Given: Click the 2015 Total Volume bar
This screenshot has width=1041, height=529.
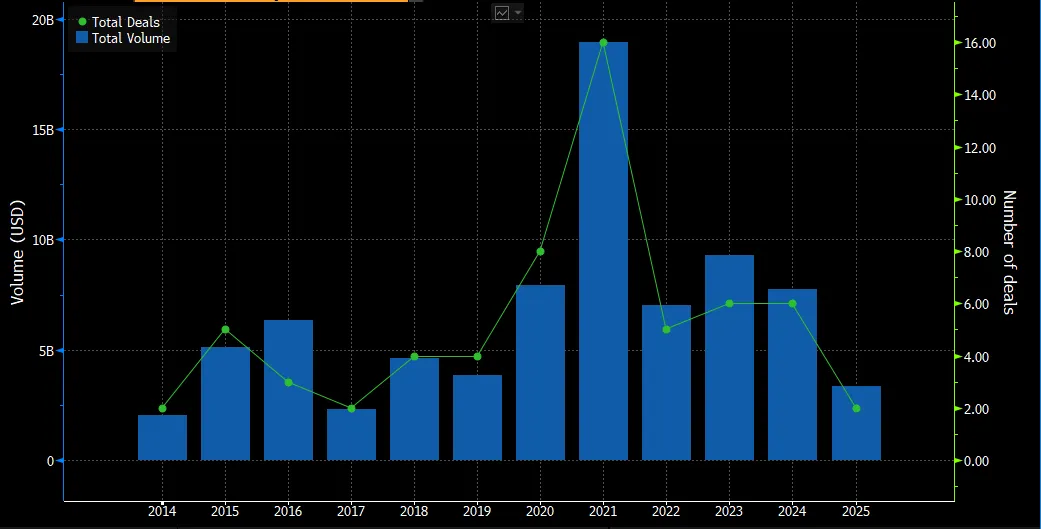Looking at the screenshot, I should pos(226,404).
